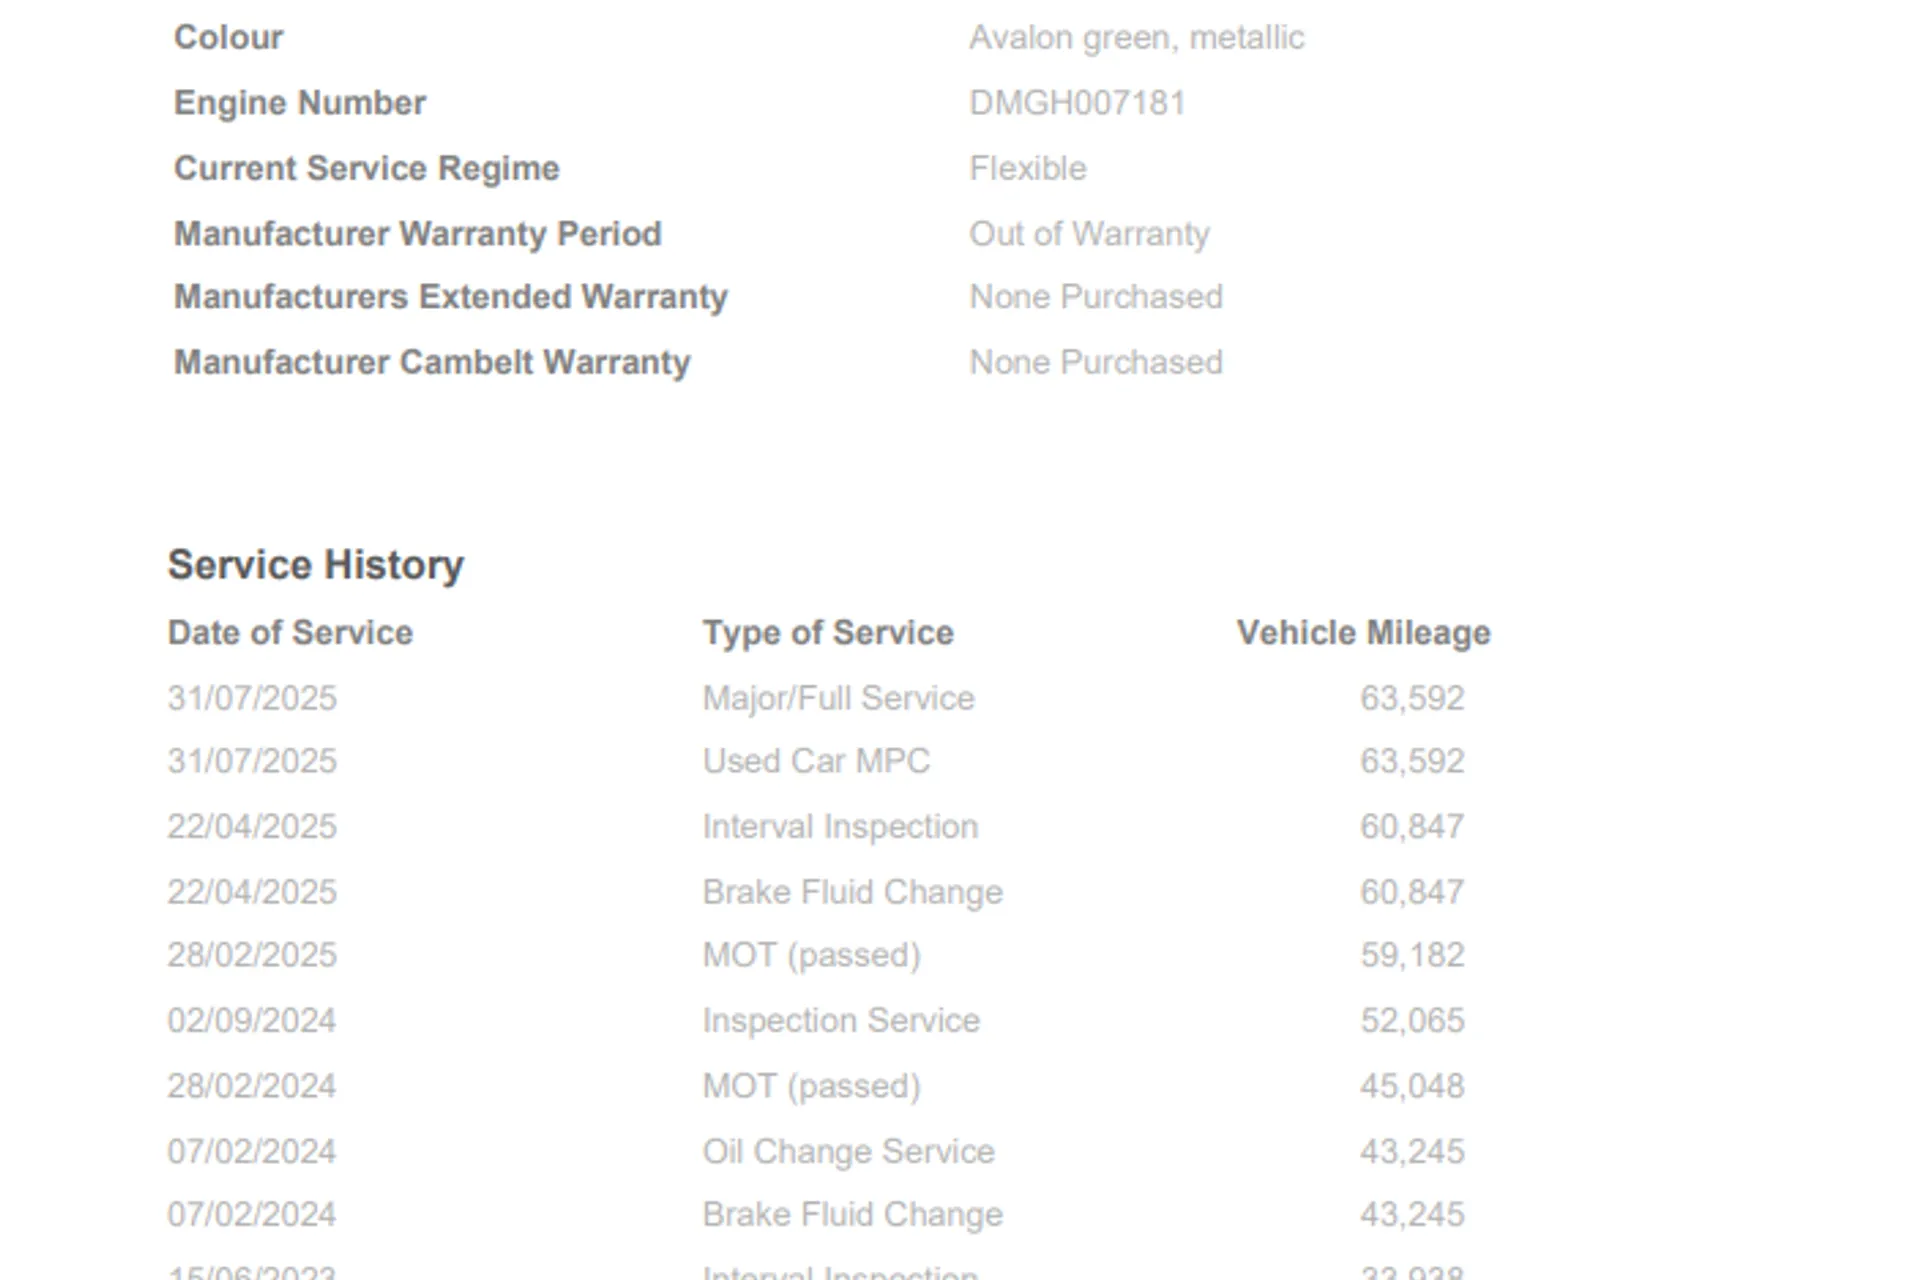Select the Major/Full Service entry
This screenshot has height=1280, width=1920.
tap(838, 698)
